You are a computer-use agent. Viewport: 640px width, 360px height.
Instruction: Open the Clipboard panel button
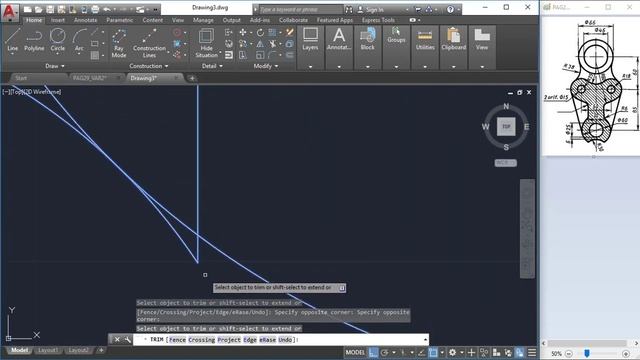[x=453, y=40]
